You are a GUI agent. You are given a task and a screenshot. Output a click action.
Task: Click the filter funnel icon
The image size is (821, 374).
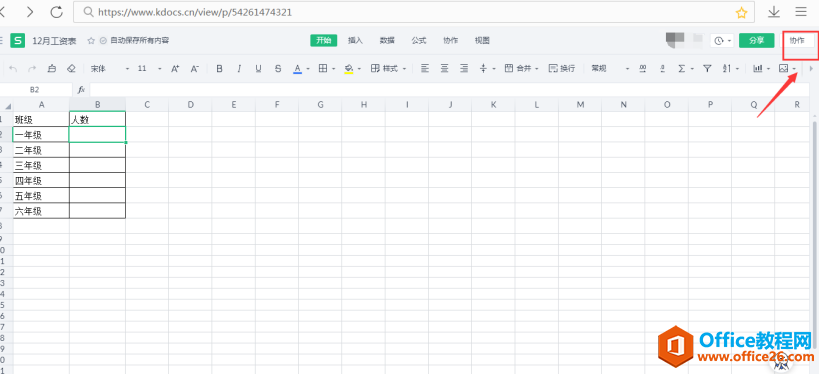(x=707, y=69)
